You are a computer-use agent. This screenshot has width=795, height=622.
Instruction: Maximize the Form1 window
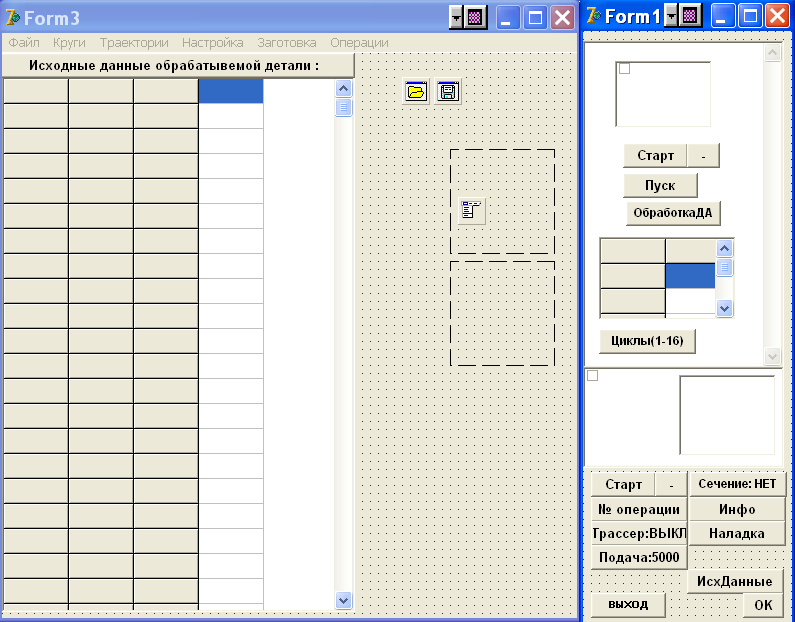(750, 16)
